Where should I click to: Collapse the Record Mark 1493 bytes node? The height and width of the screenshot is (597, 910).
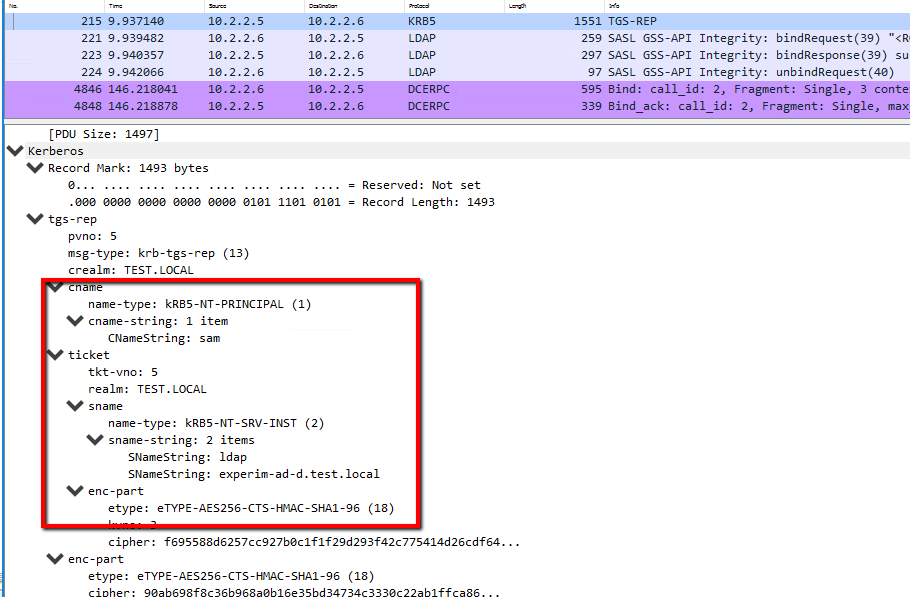point(35,168)
